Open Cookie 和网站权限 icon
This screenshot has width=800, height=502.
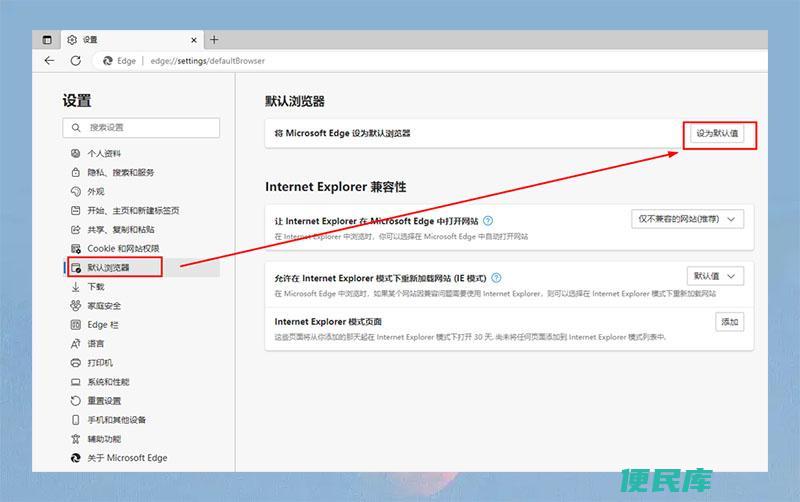click(76, 248)
